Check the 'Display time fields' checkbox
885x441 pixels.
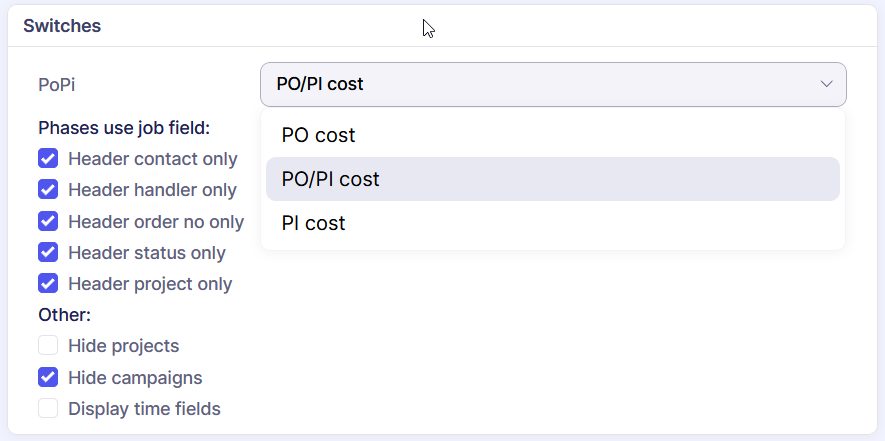coord(48,408)
